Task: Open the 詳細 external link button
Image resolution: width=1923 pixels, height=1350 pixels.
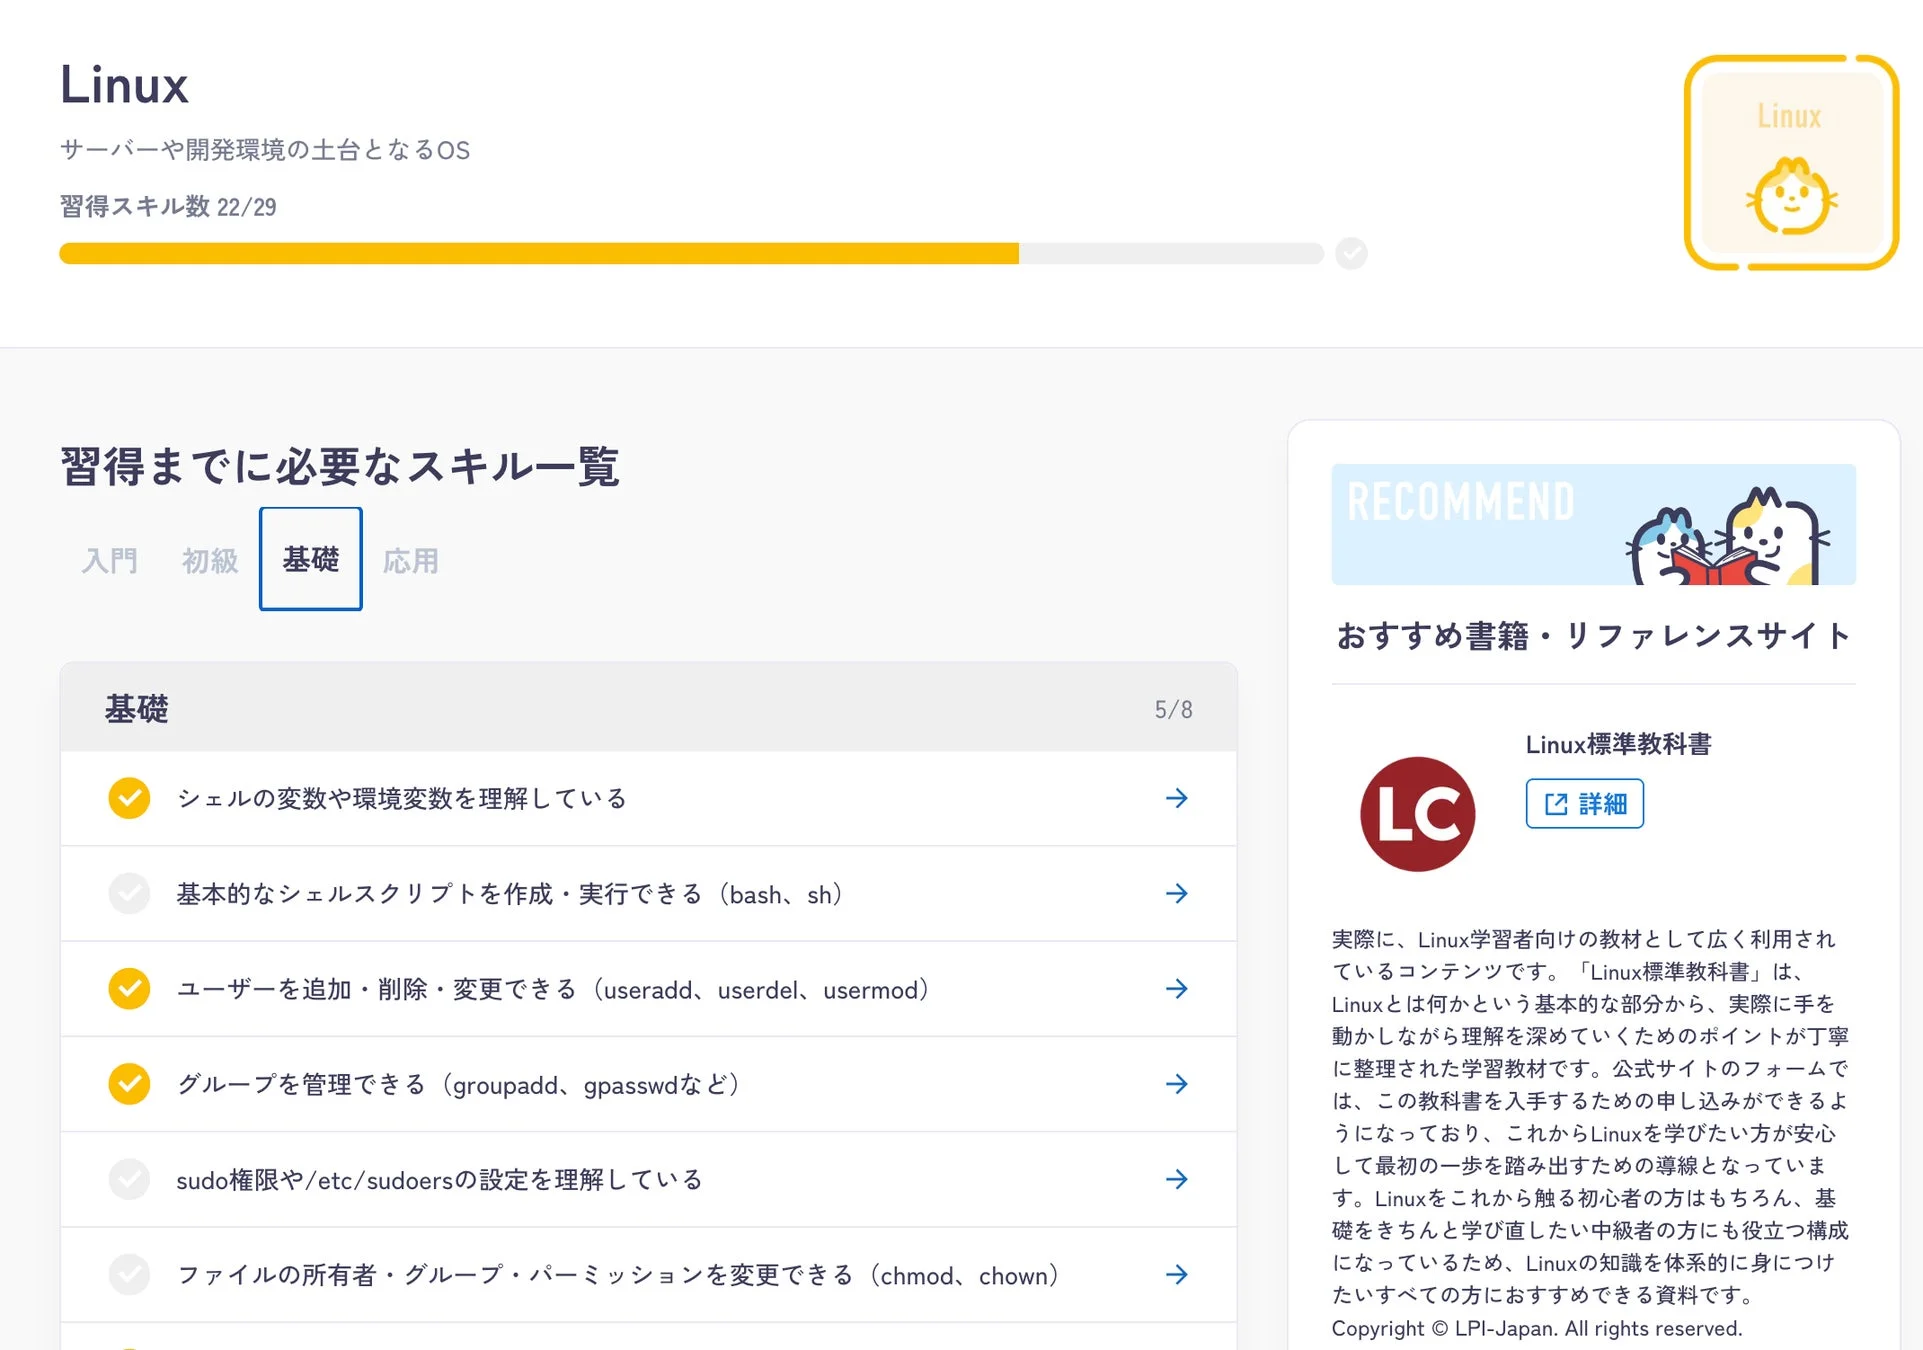Action: (x=1584, y=803)
